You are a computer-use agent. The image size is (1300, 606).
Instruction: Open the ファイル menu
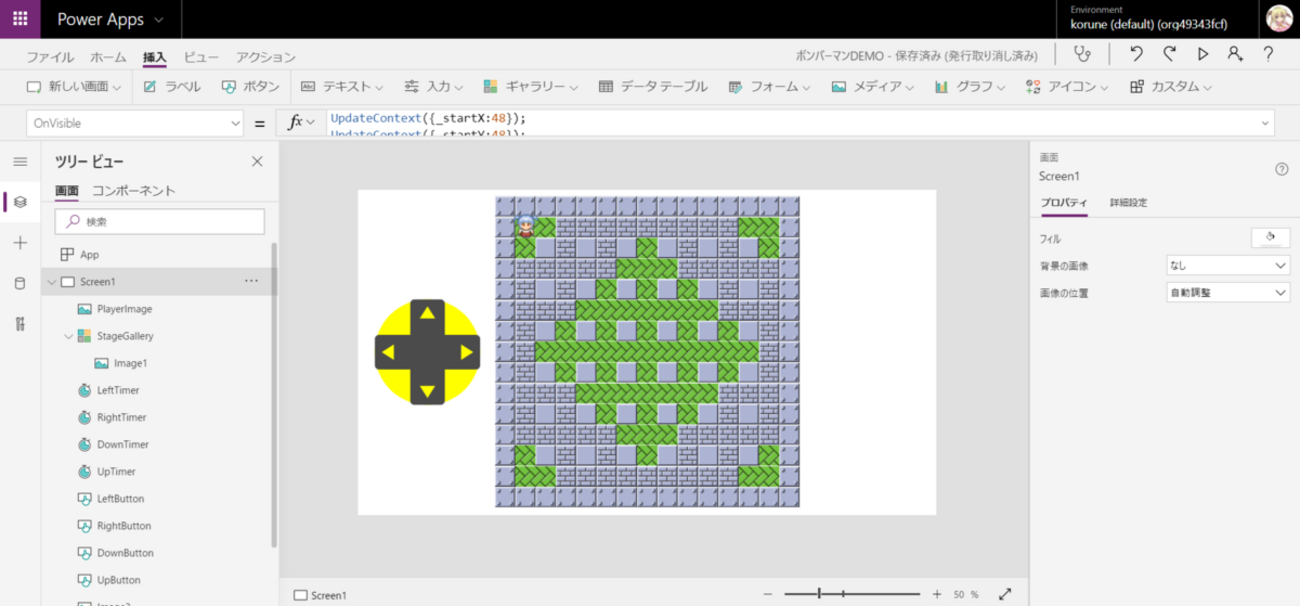50,57
